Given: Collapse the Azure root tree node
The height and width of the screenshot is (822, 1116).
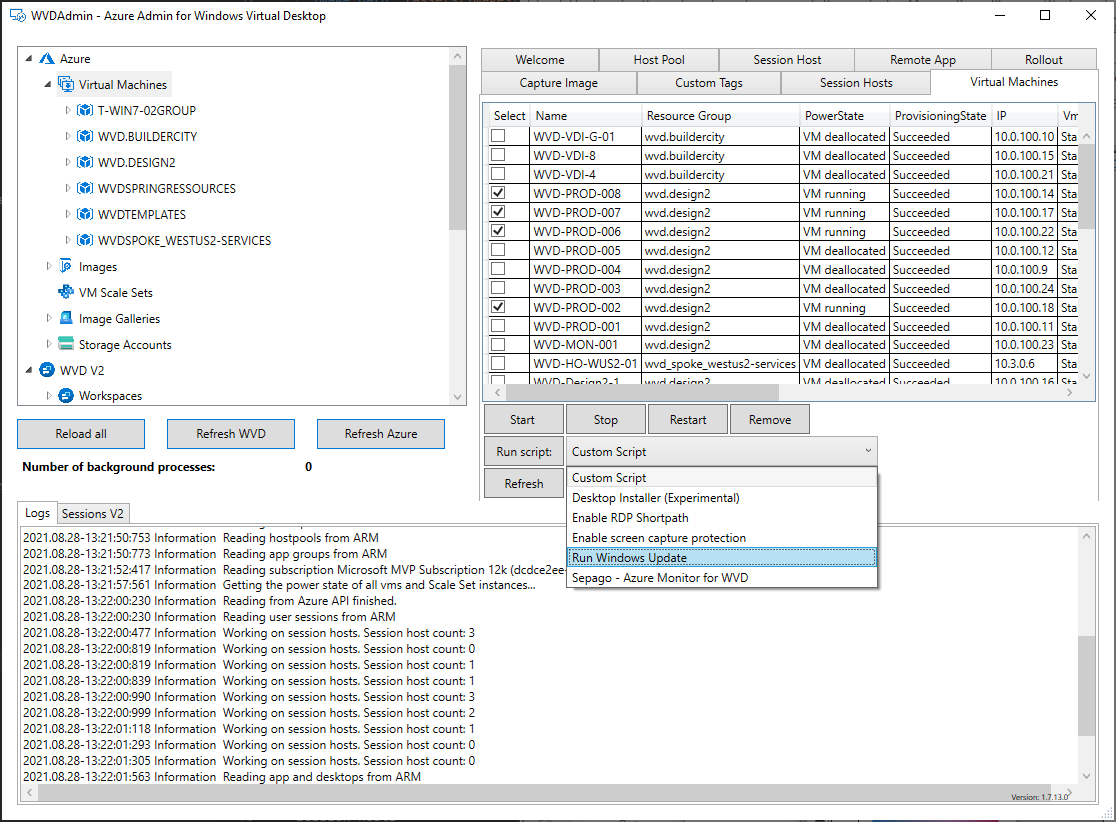Looking at the screenshot, I should 29,58.
